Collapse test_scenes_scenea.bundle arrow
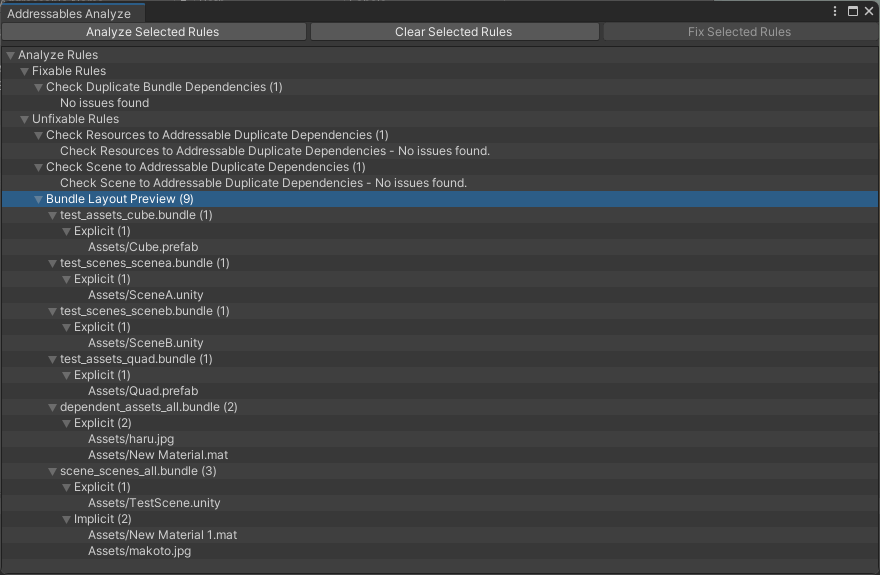The width and height of the screenshot is (880, 575). coord(52,264)
